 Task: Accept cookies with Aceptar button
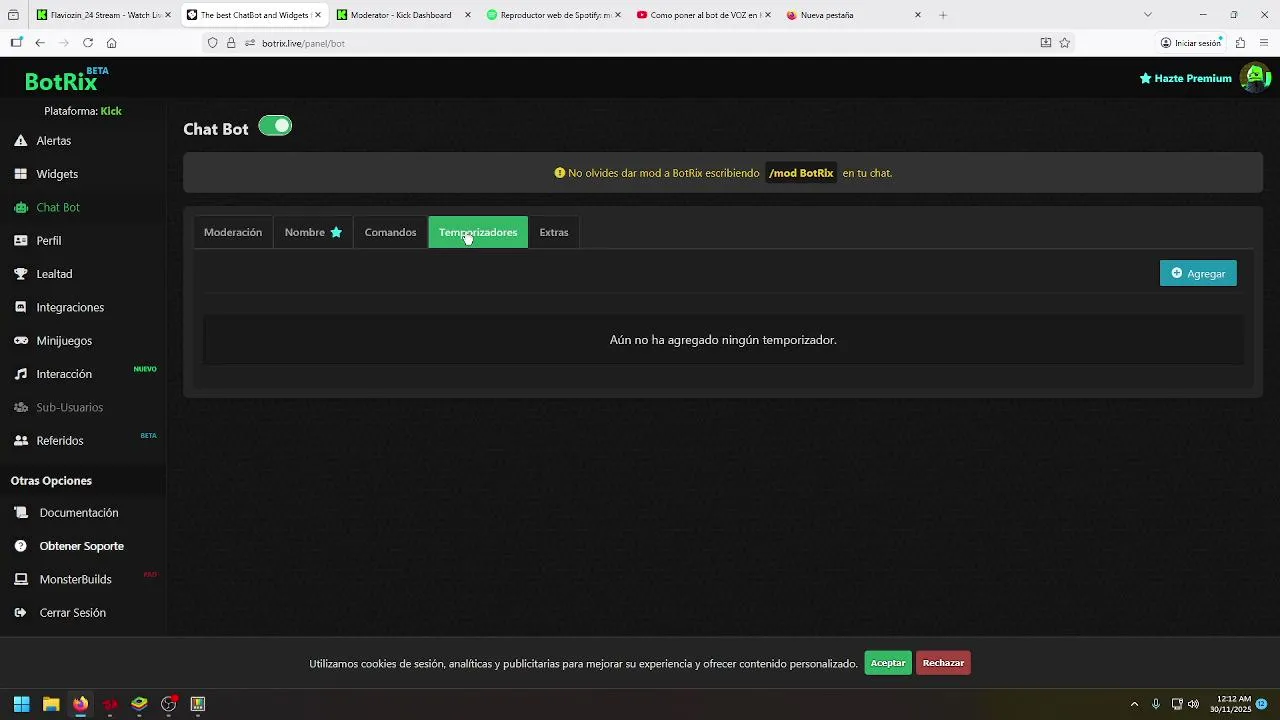coord(888,663)
